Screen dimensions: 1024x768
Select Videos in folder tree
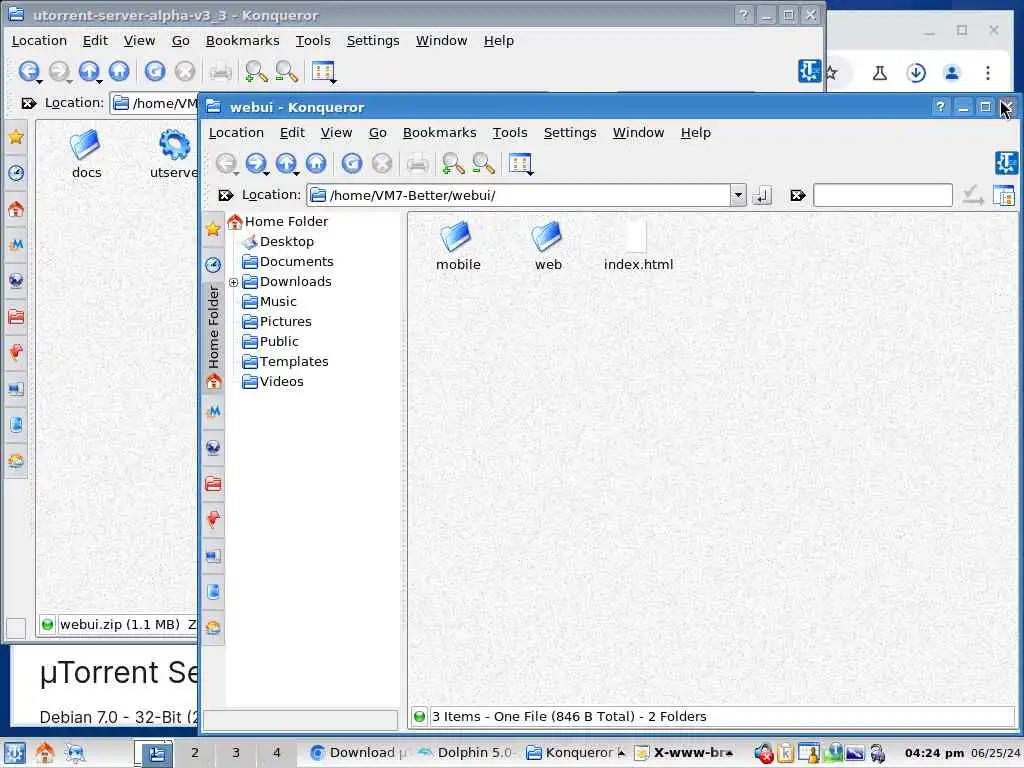click(x=273, y=381)
